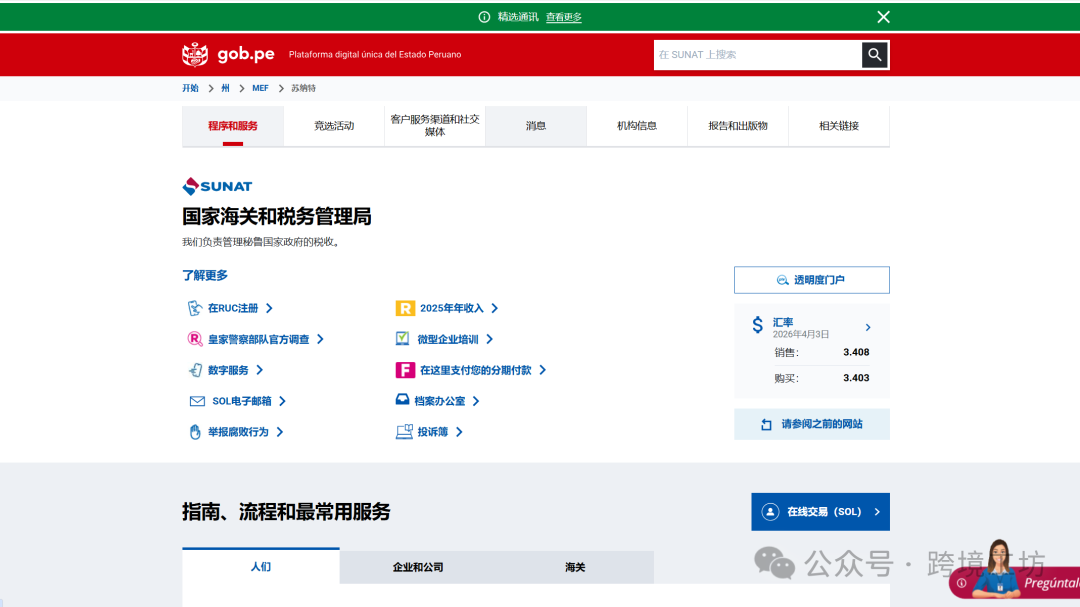Open the 海关 tab in the services section
1080x607 pixels.
573,566
